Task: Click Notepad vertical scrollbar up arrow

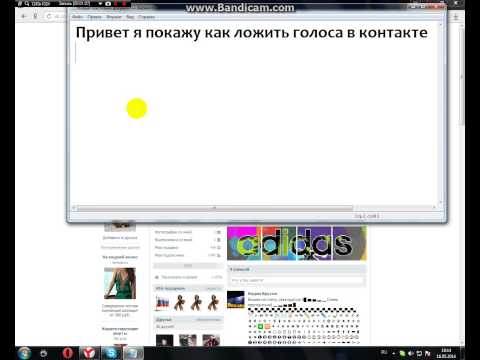Action: click(440, 25)
